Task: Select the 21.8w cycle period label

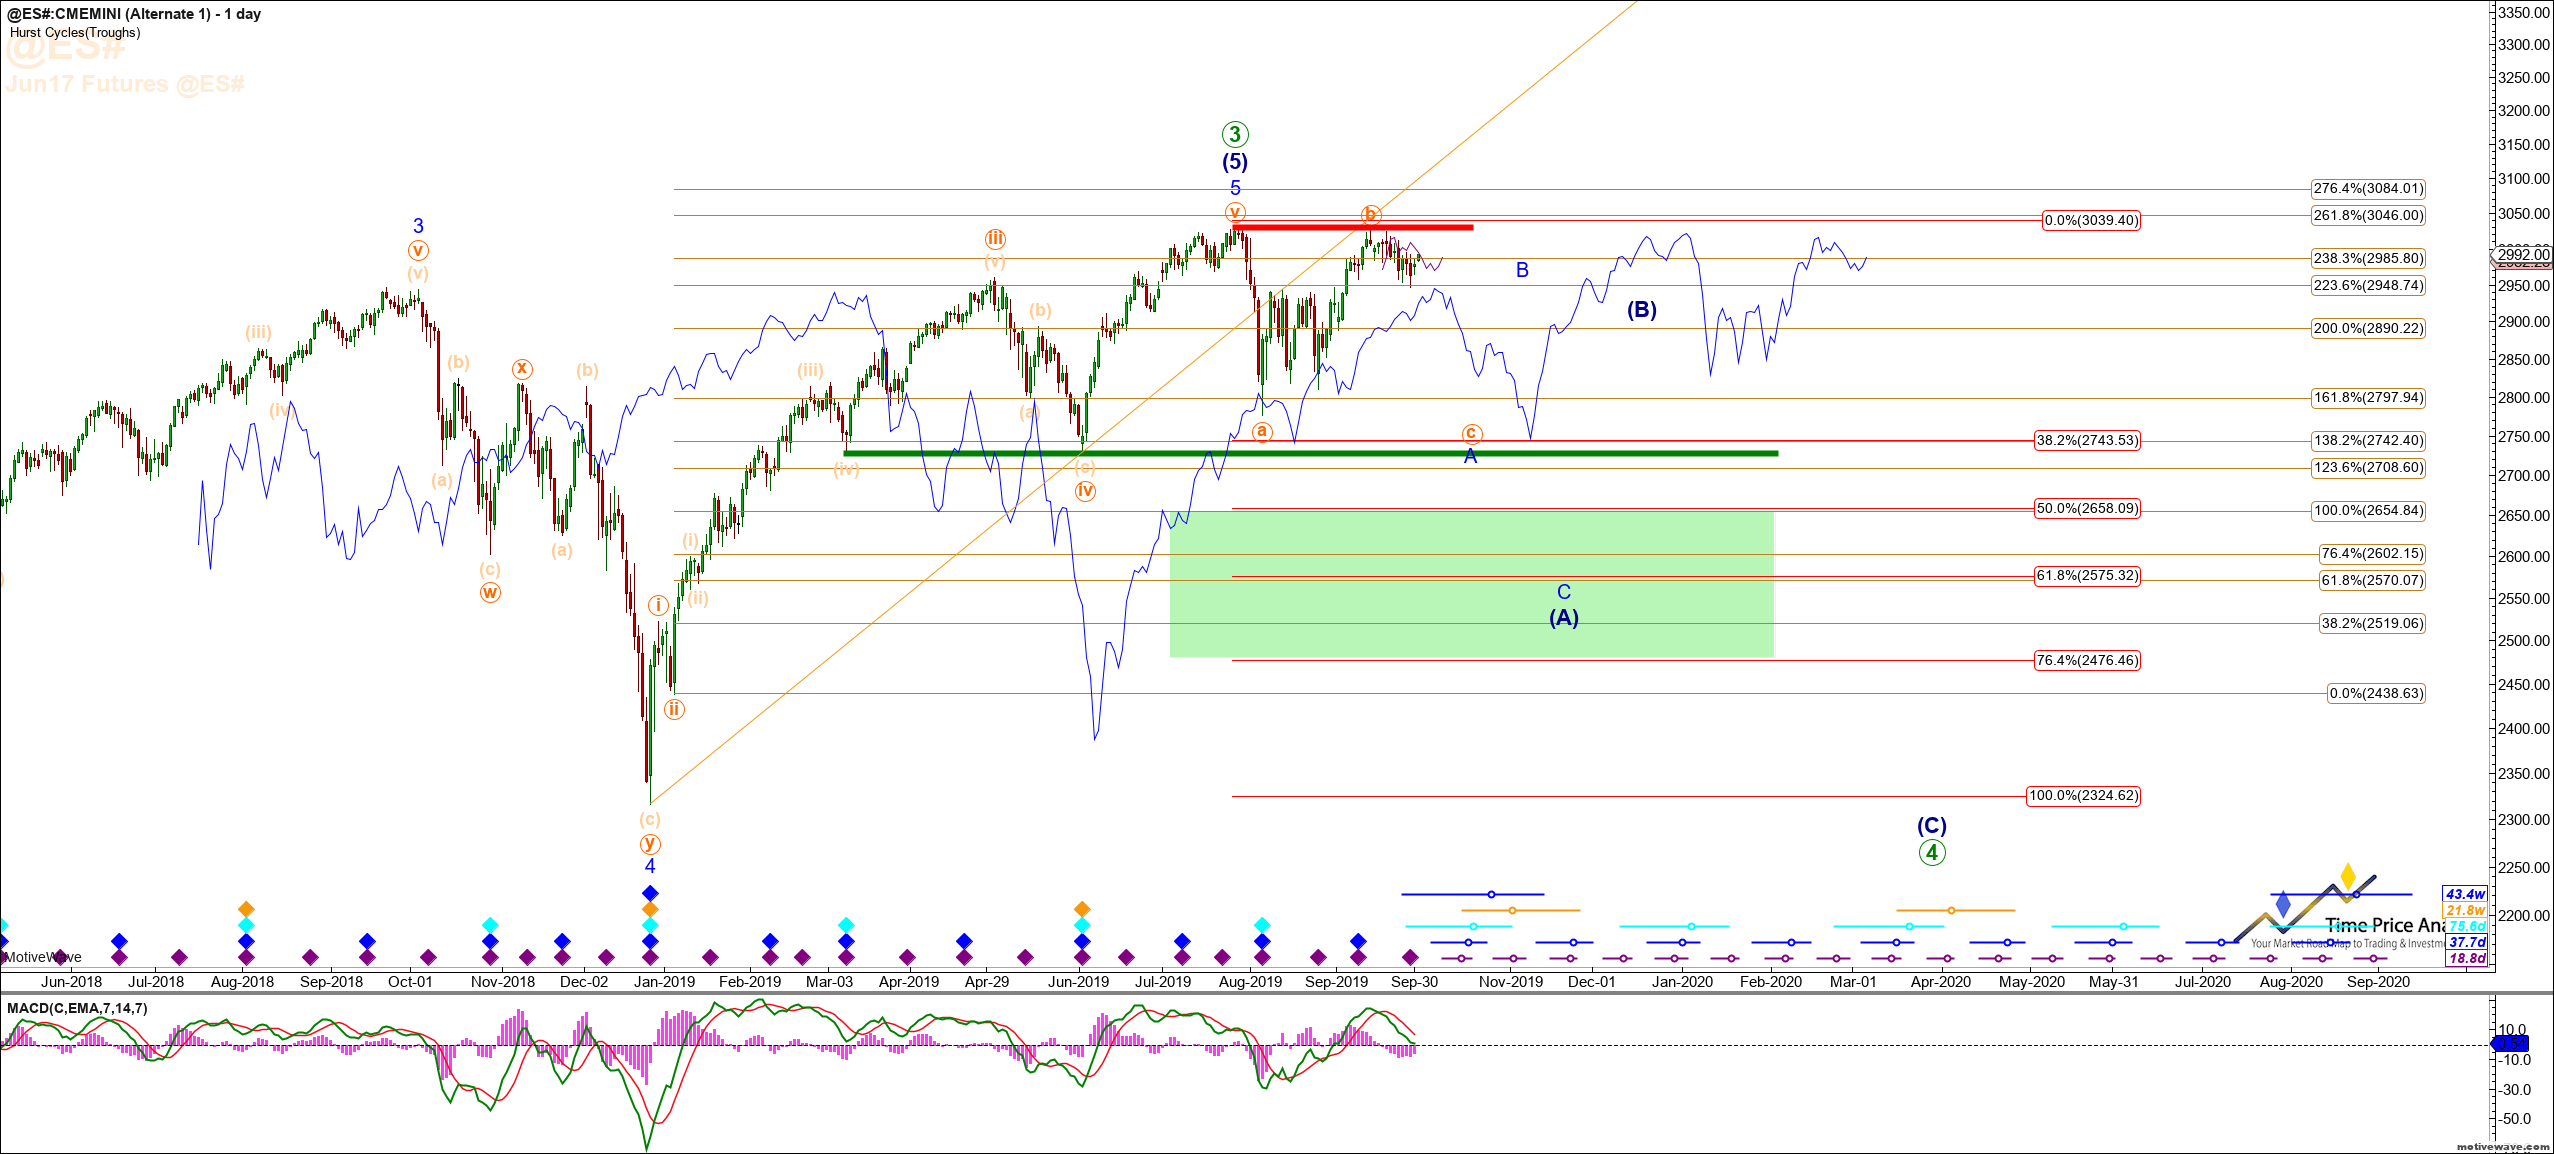Action: [x=2465, y=910]
